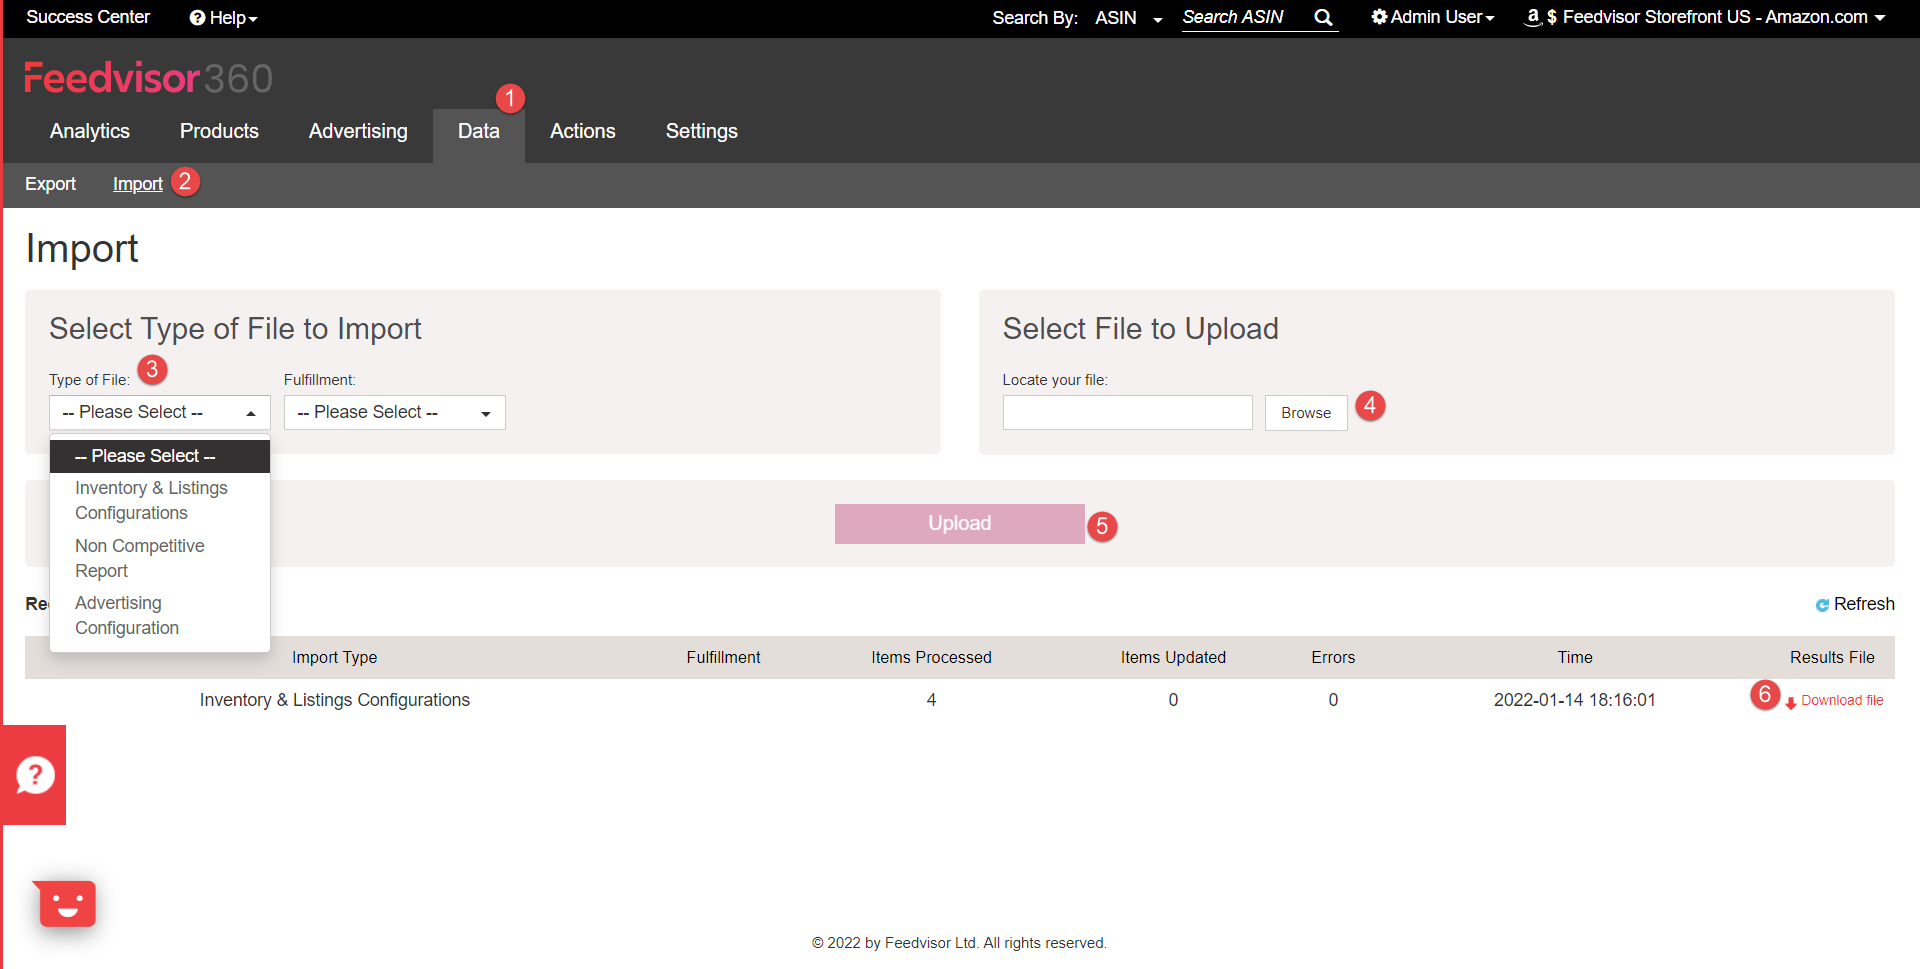This screenshot has height=969, width=1920.
Task: Click the Results File column header
Action: pos(1832,657)
